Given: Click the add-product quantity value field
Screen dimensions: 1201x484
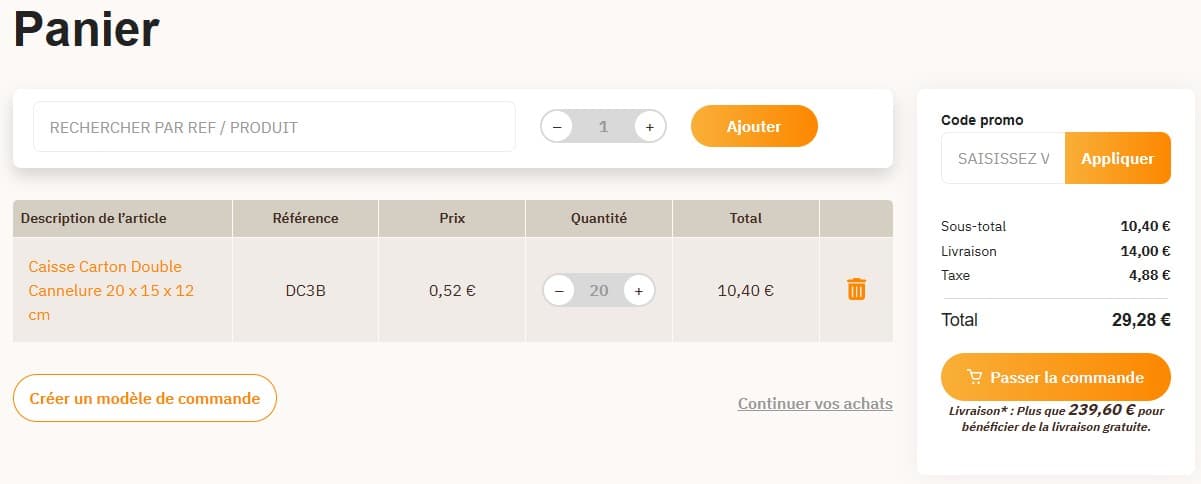Looking at the screenshot, I should point(603,127).
